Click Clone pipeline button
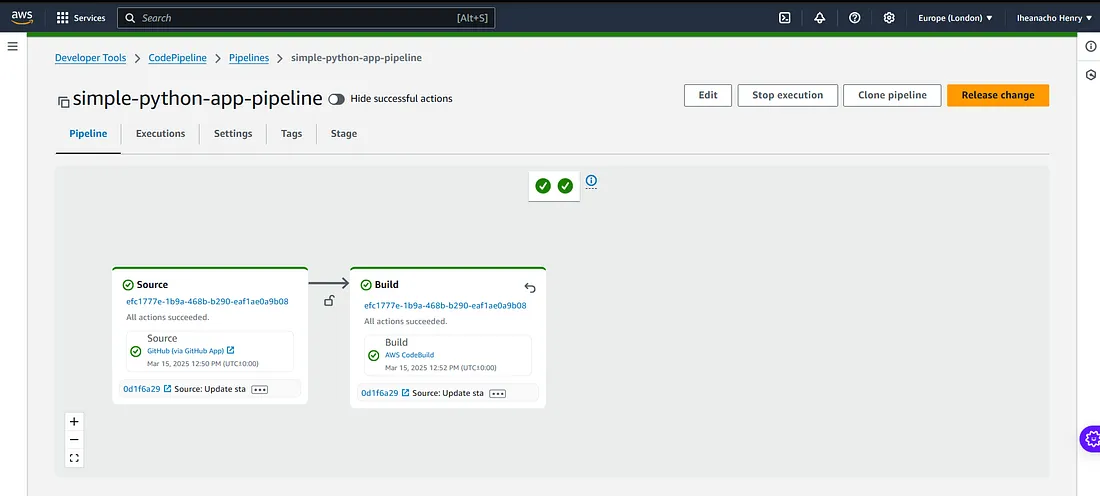The width and height of the screenshot is (1100, 496). 892,95
